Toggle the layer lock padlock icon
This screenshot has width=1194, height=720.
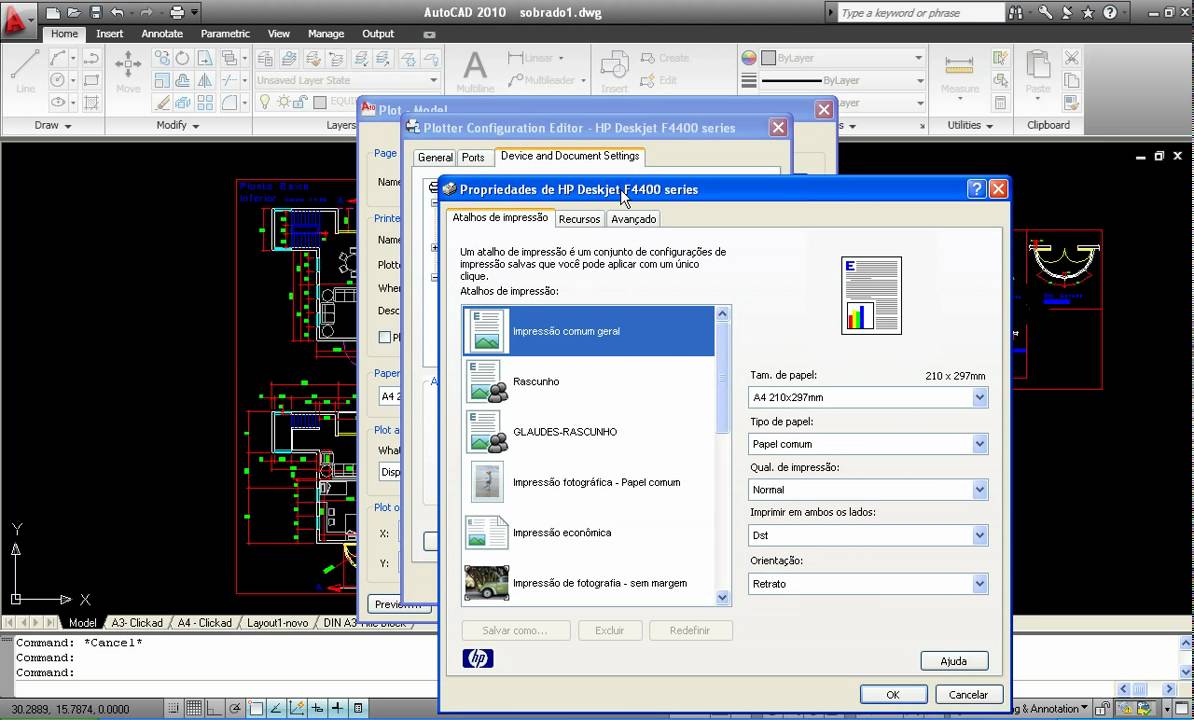[x=302, y=102]
